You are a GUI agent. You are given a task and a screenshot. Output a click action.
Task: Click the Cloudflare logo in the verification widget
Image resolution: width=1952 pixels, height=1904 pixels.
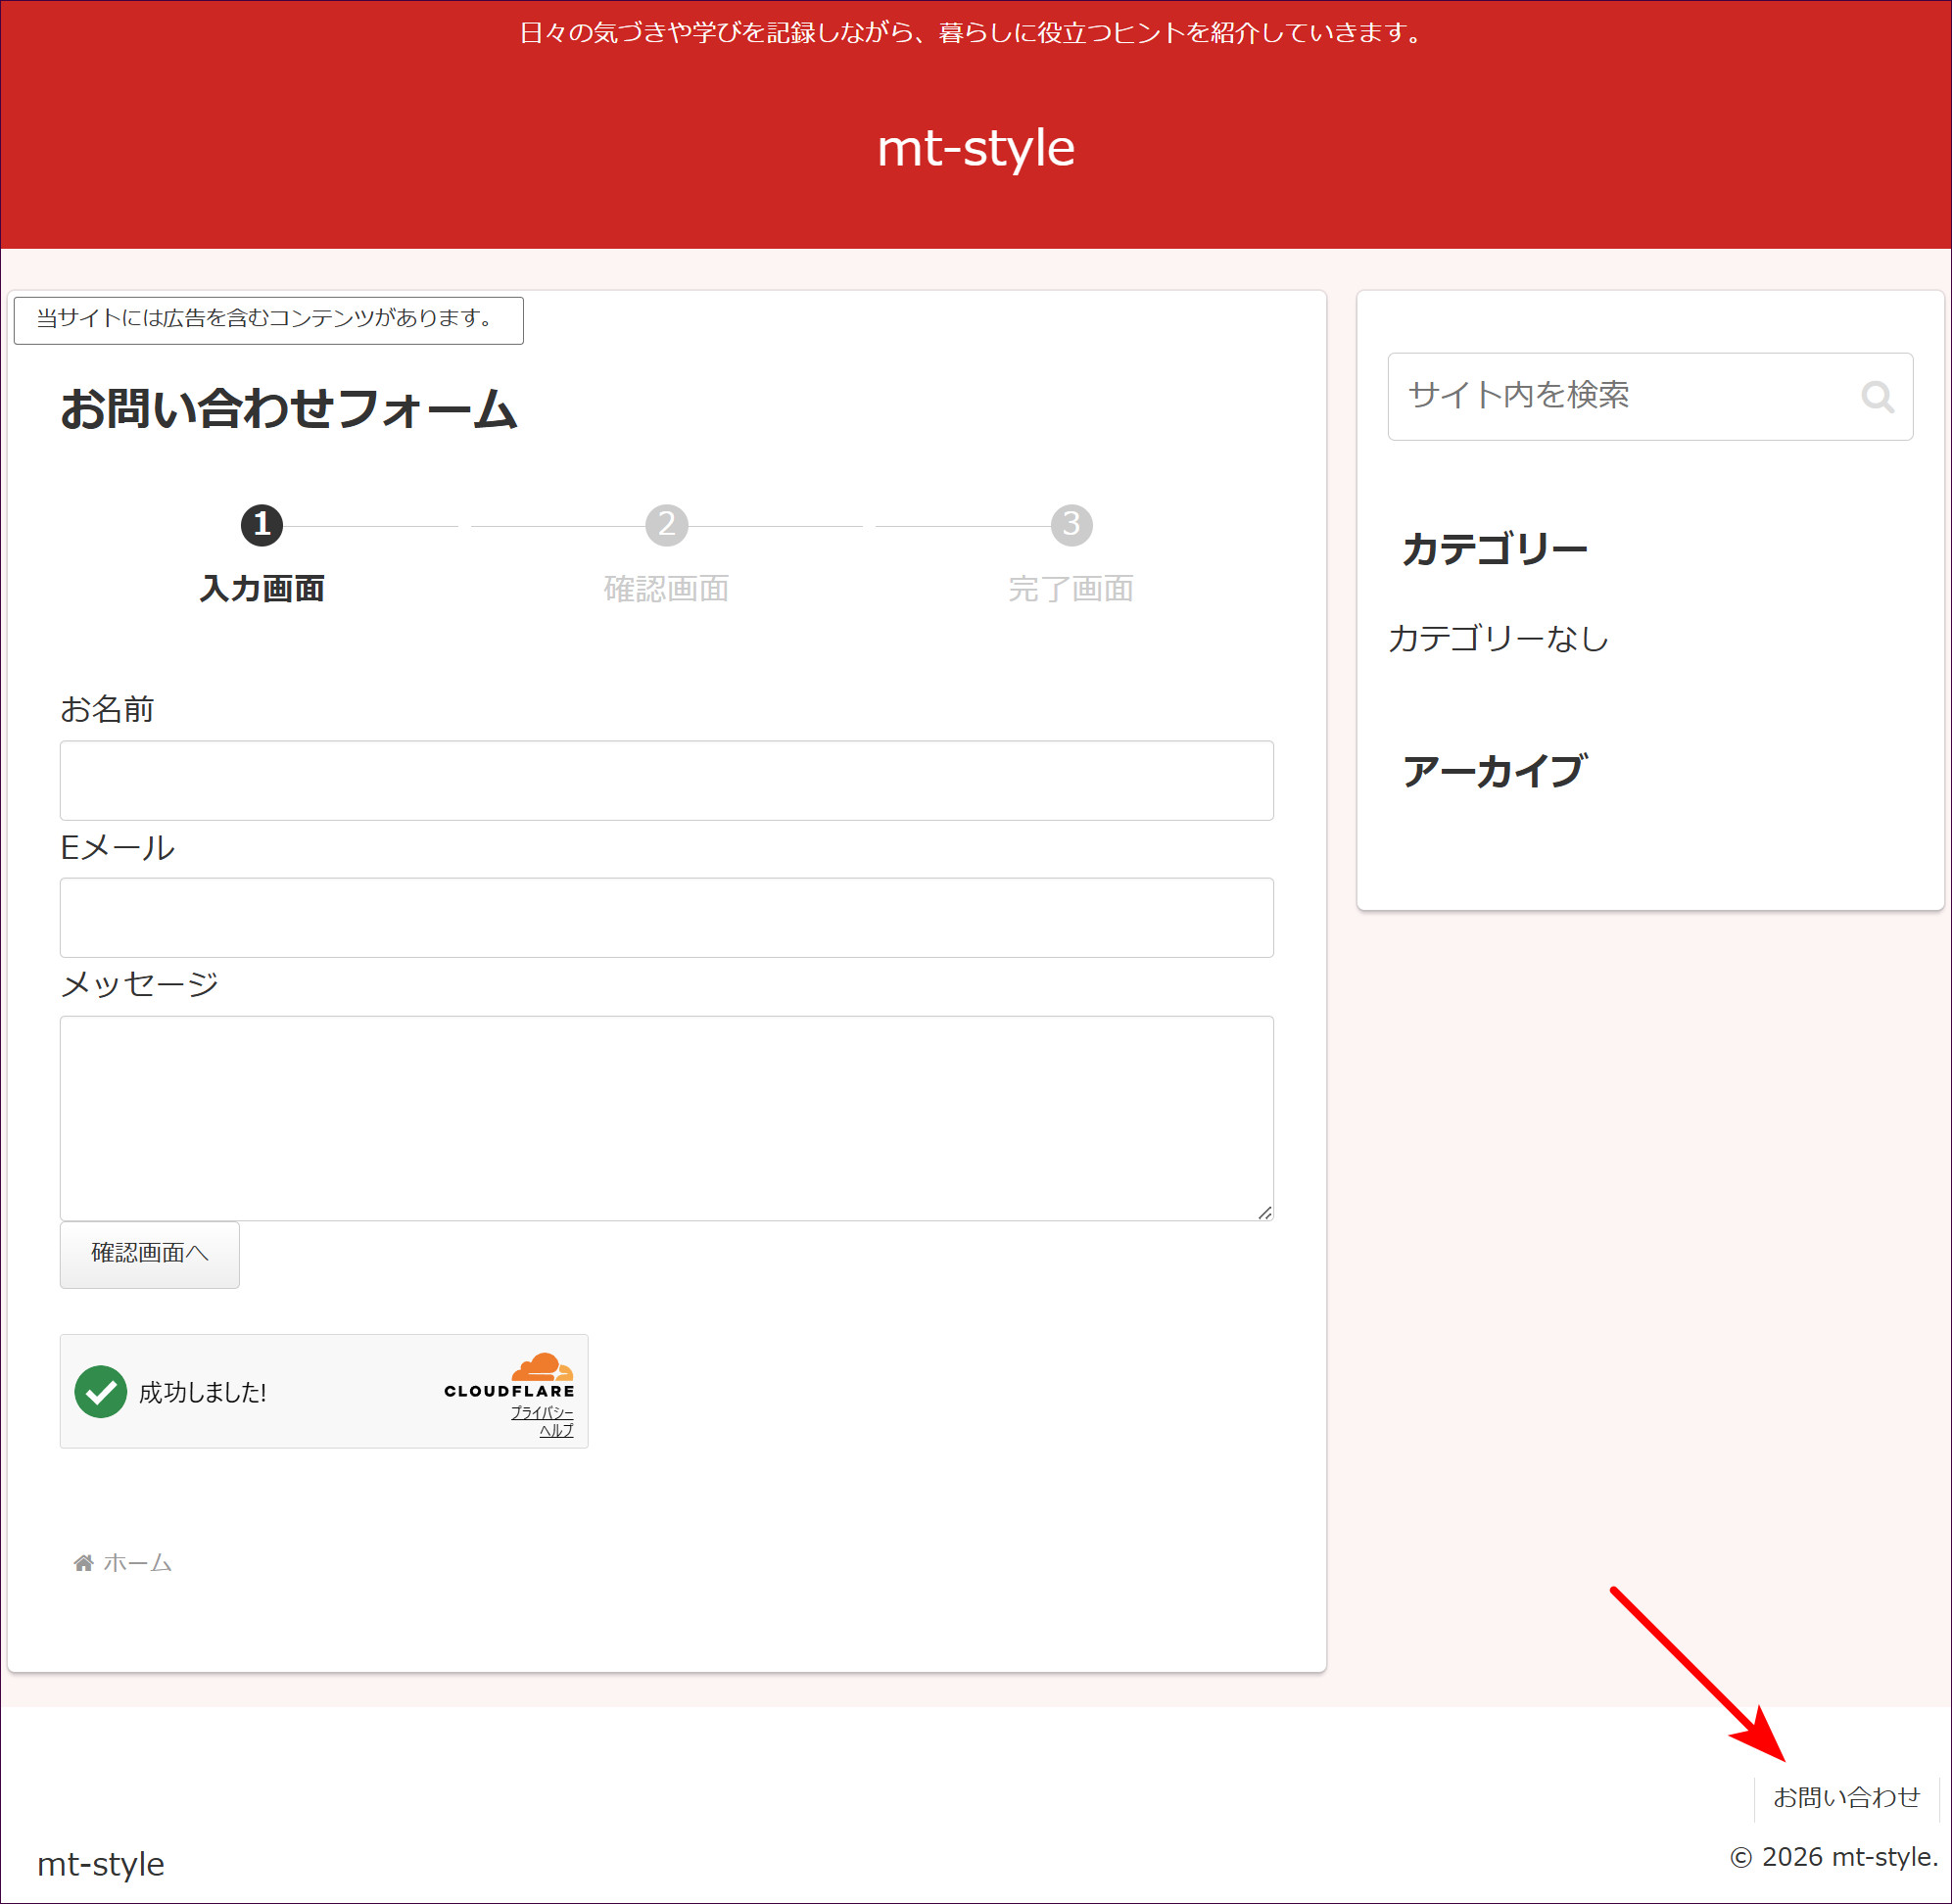[x=509, y=1375]
